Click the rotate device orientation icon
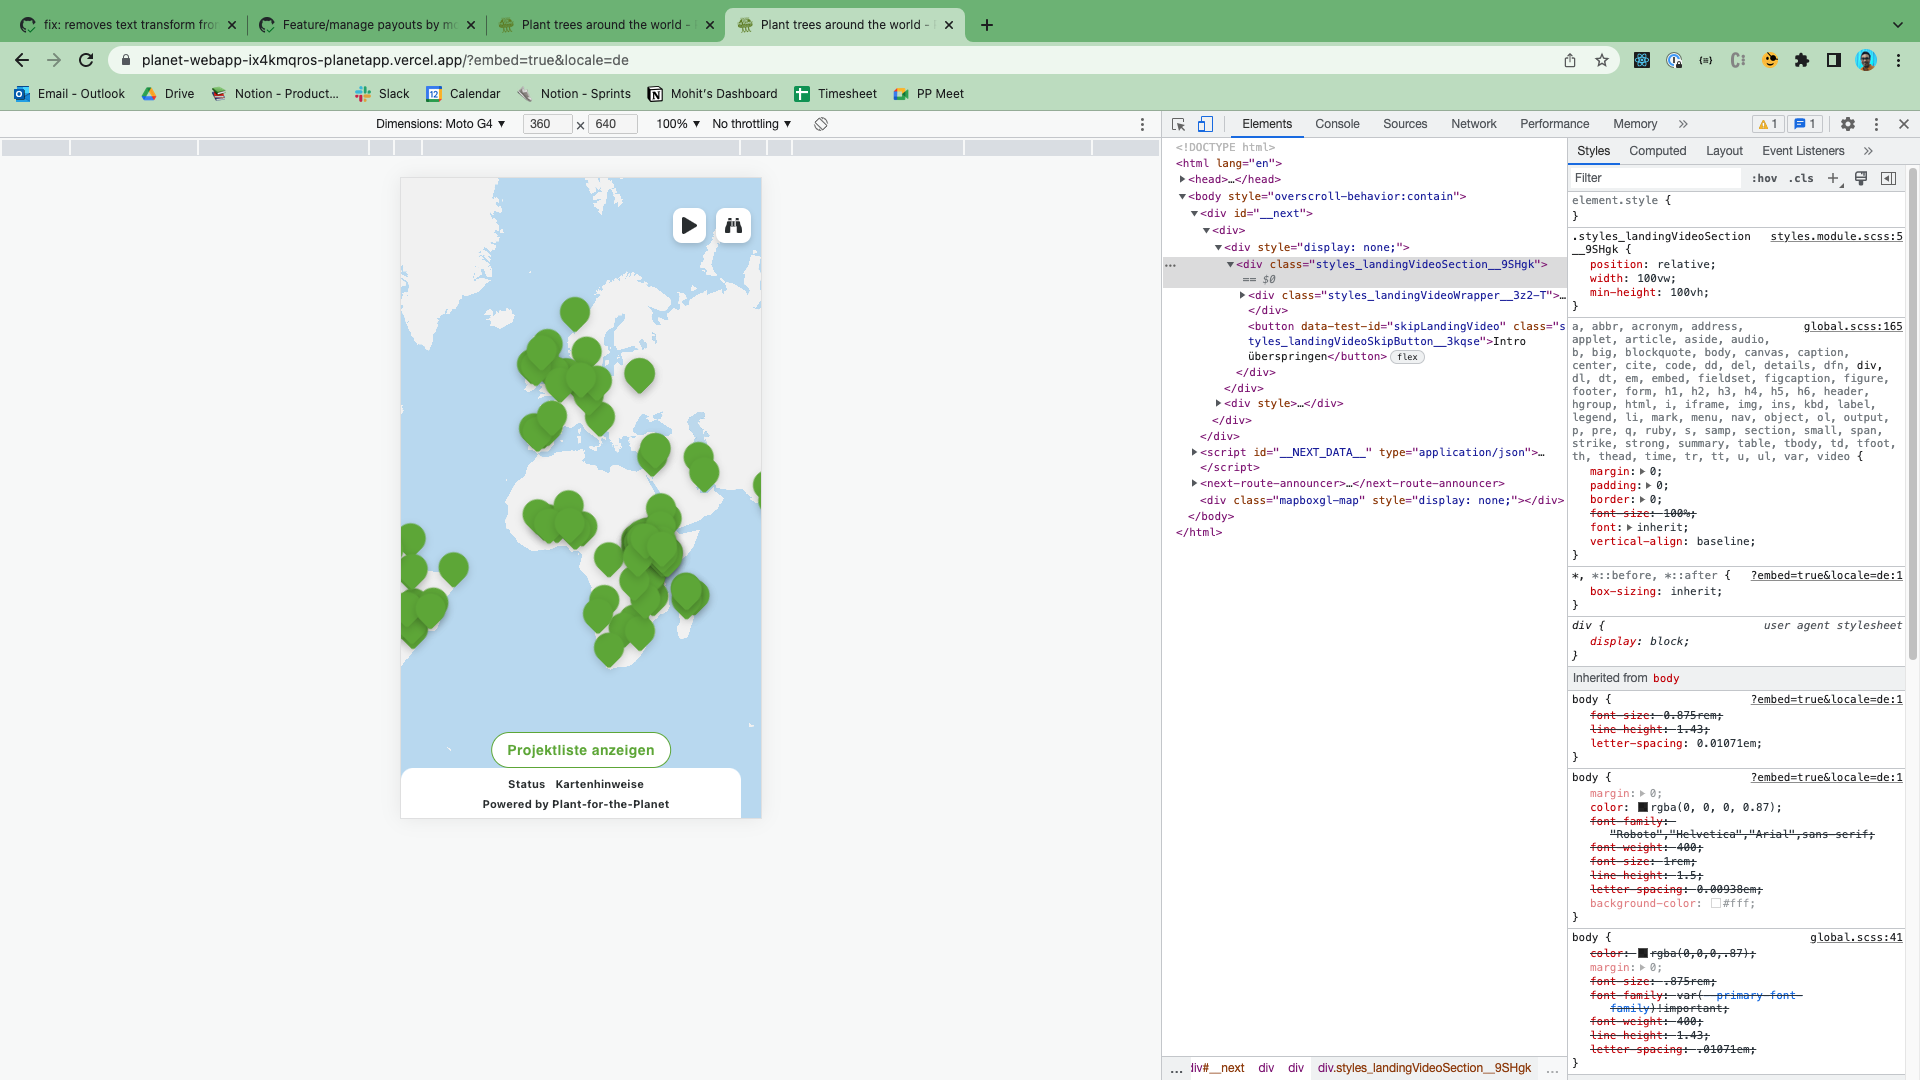This screenshot has height=1080, width=1920. 821,124
